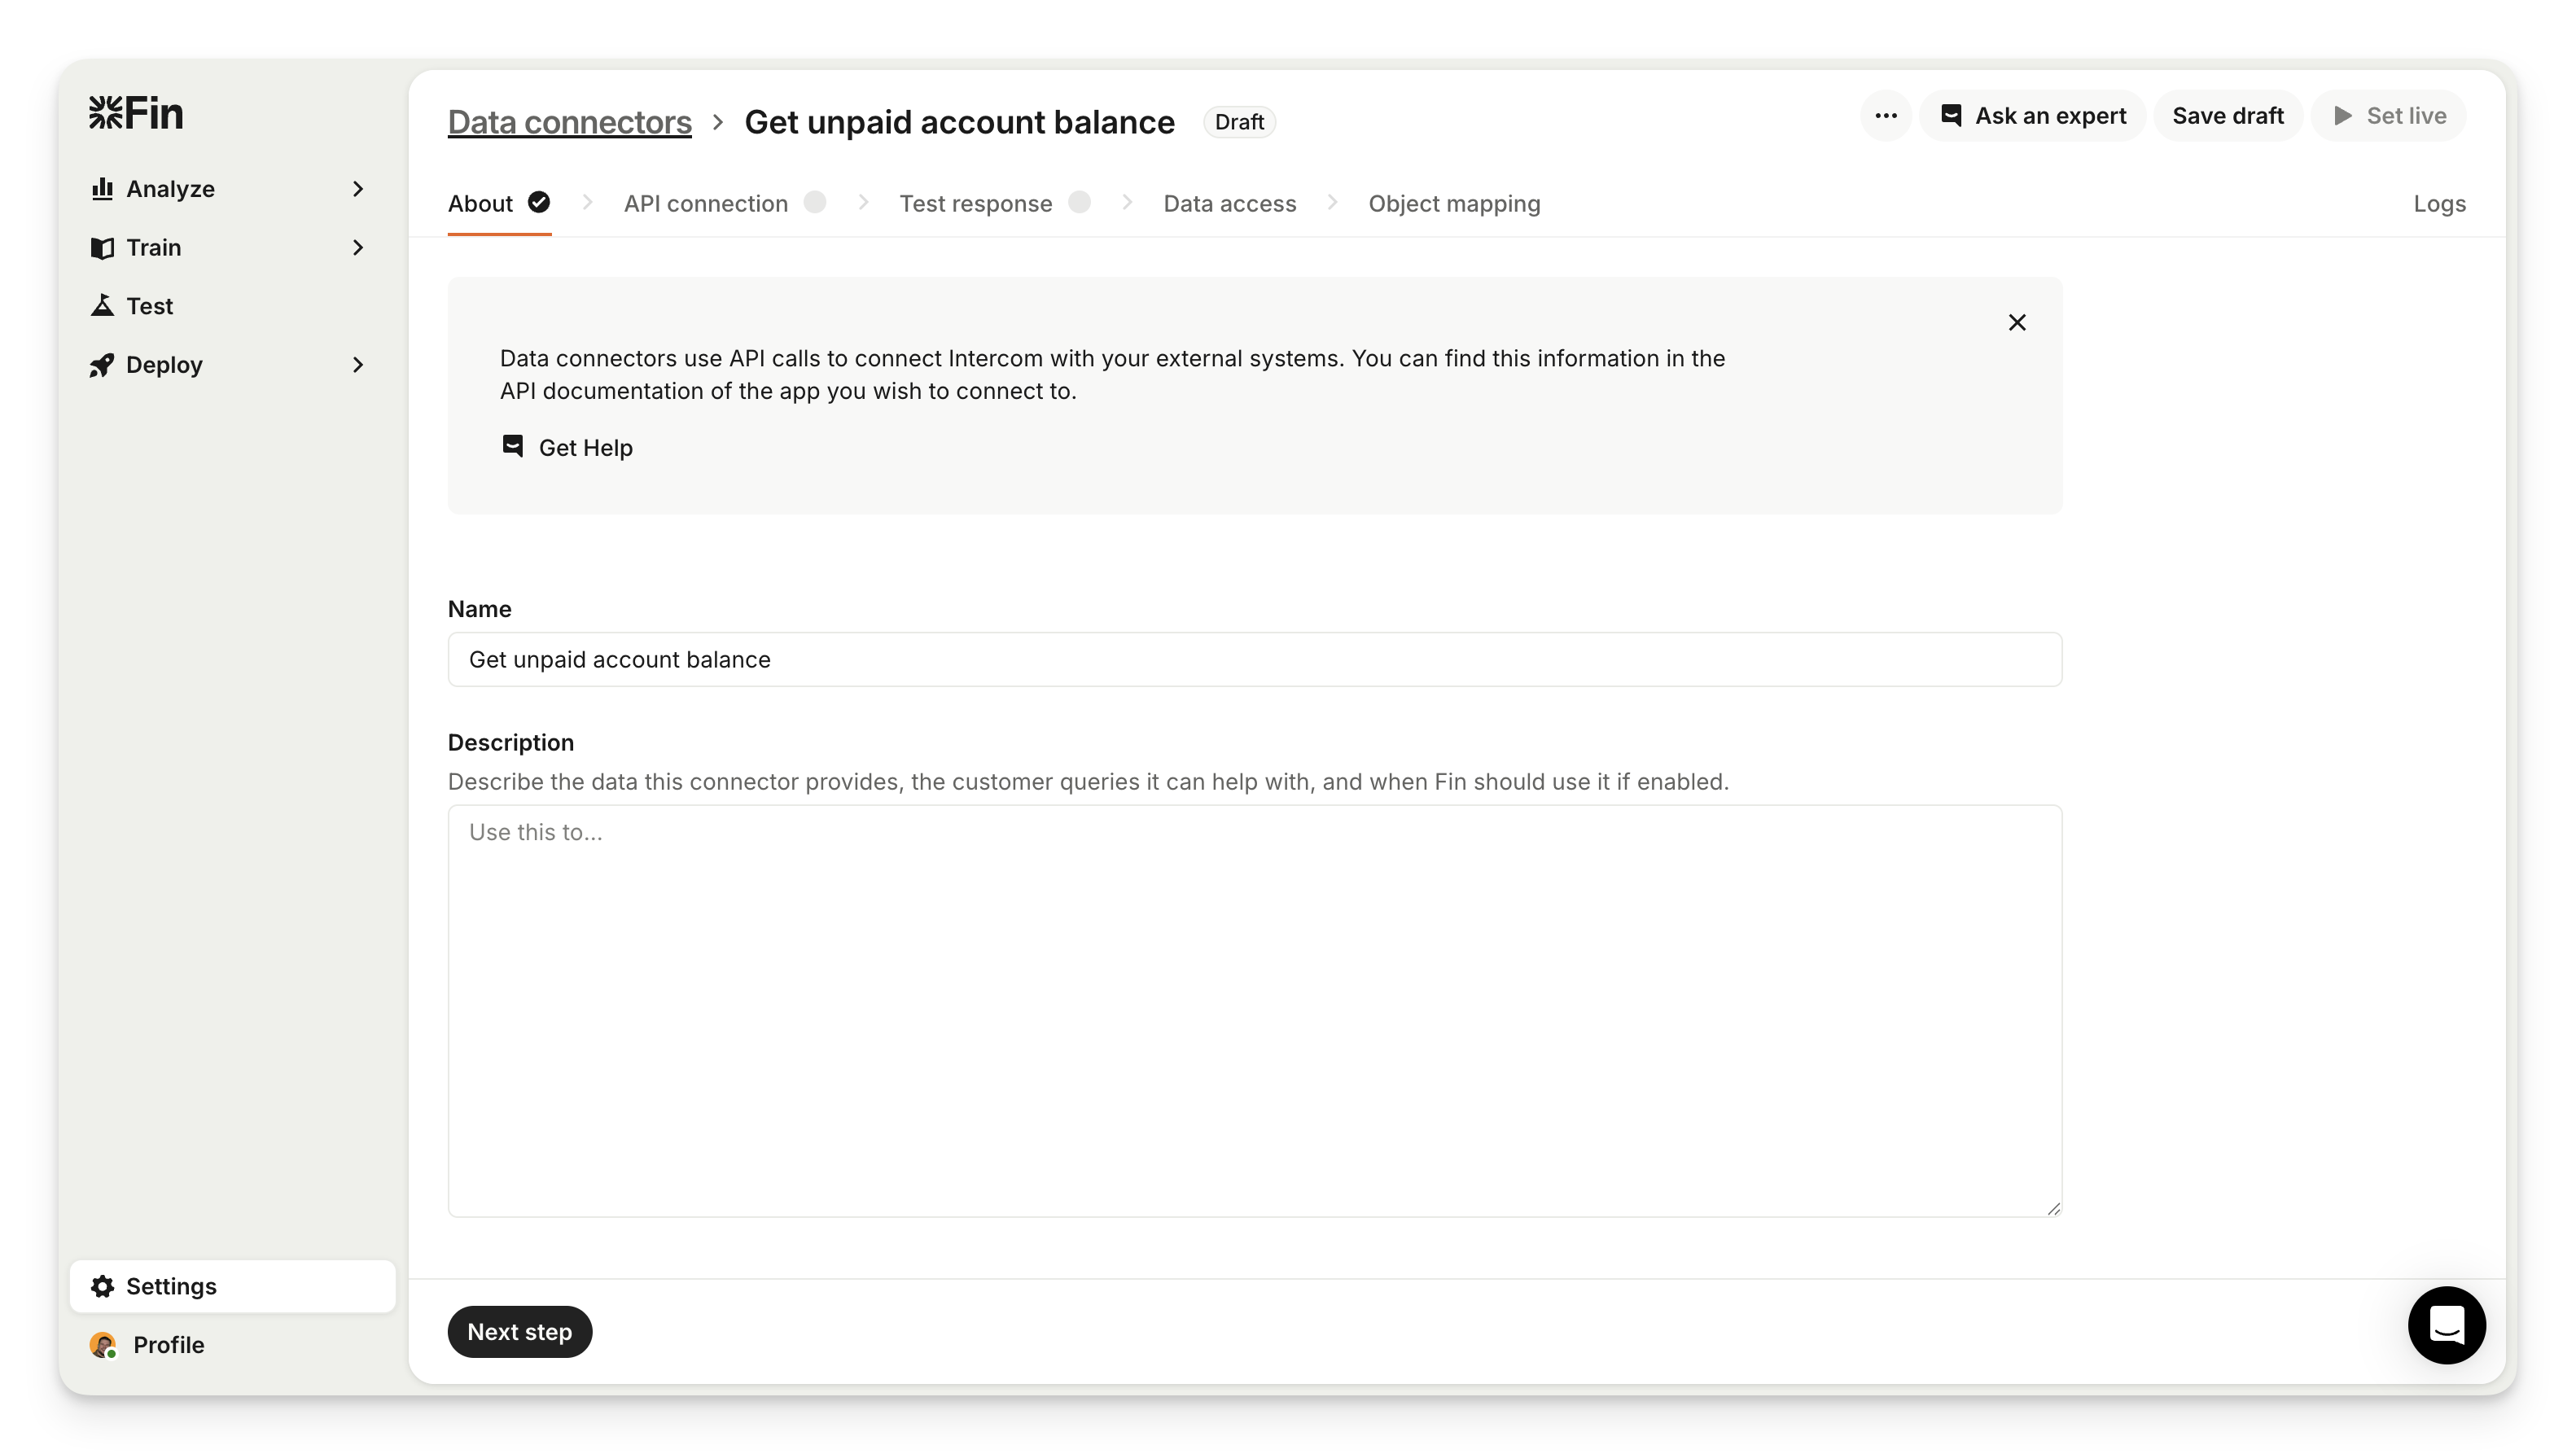This screenshot has width=2576, height=1454.
Task: Open Test via the flask icon
Action: tap(102, 306)
